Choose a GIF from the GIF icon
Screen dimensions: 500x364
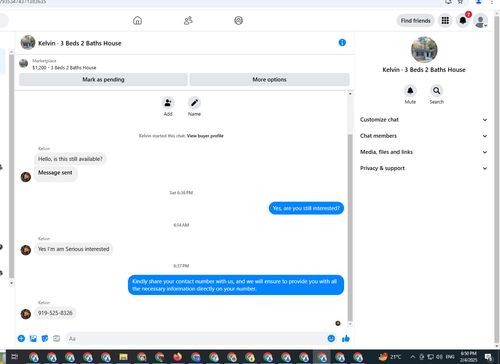point(57,339)
